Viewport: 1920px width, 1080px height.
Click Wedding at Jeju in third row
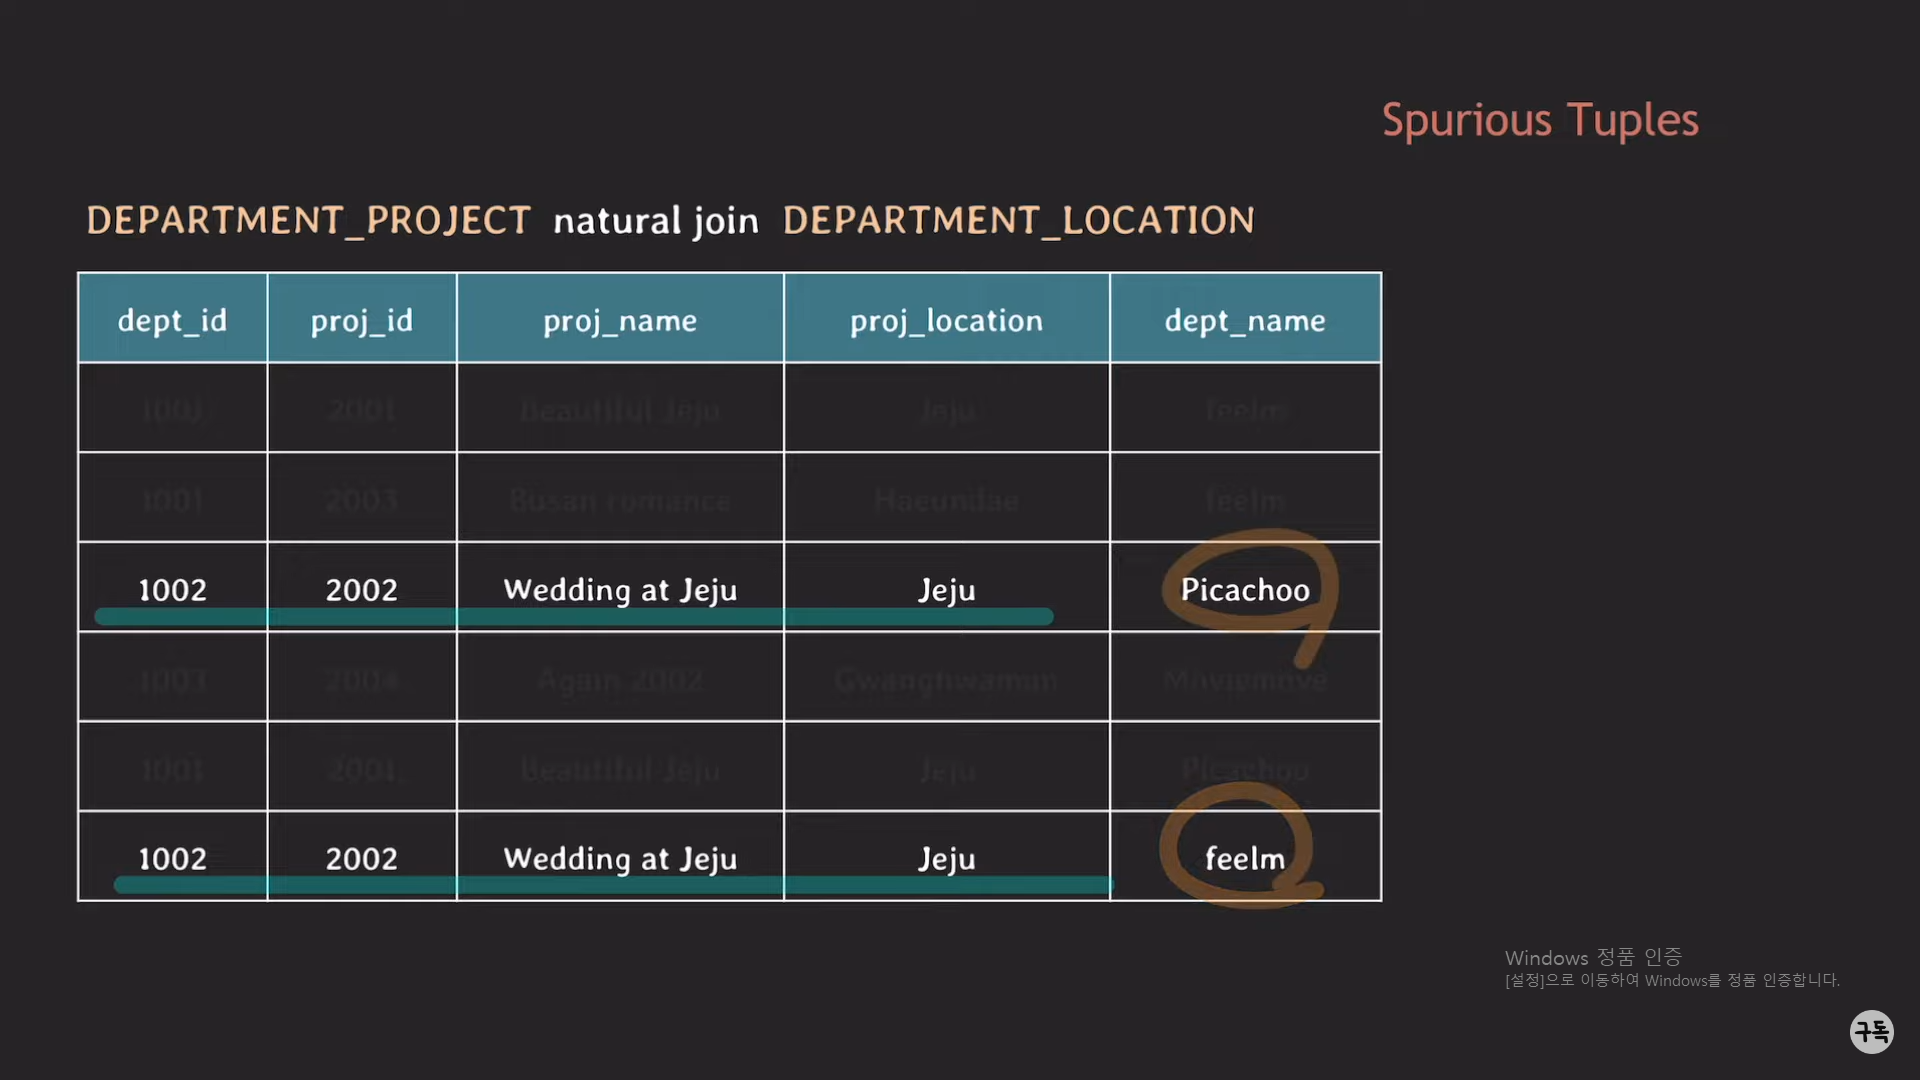point(619,589)
